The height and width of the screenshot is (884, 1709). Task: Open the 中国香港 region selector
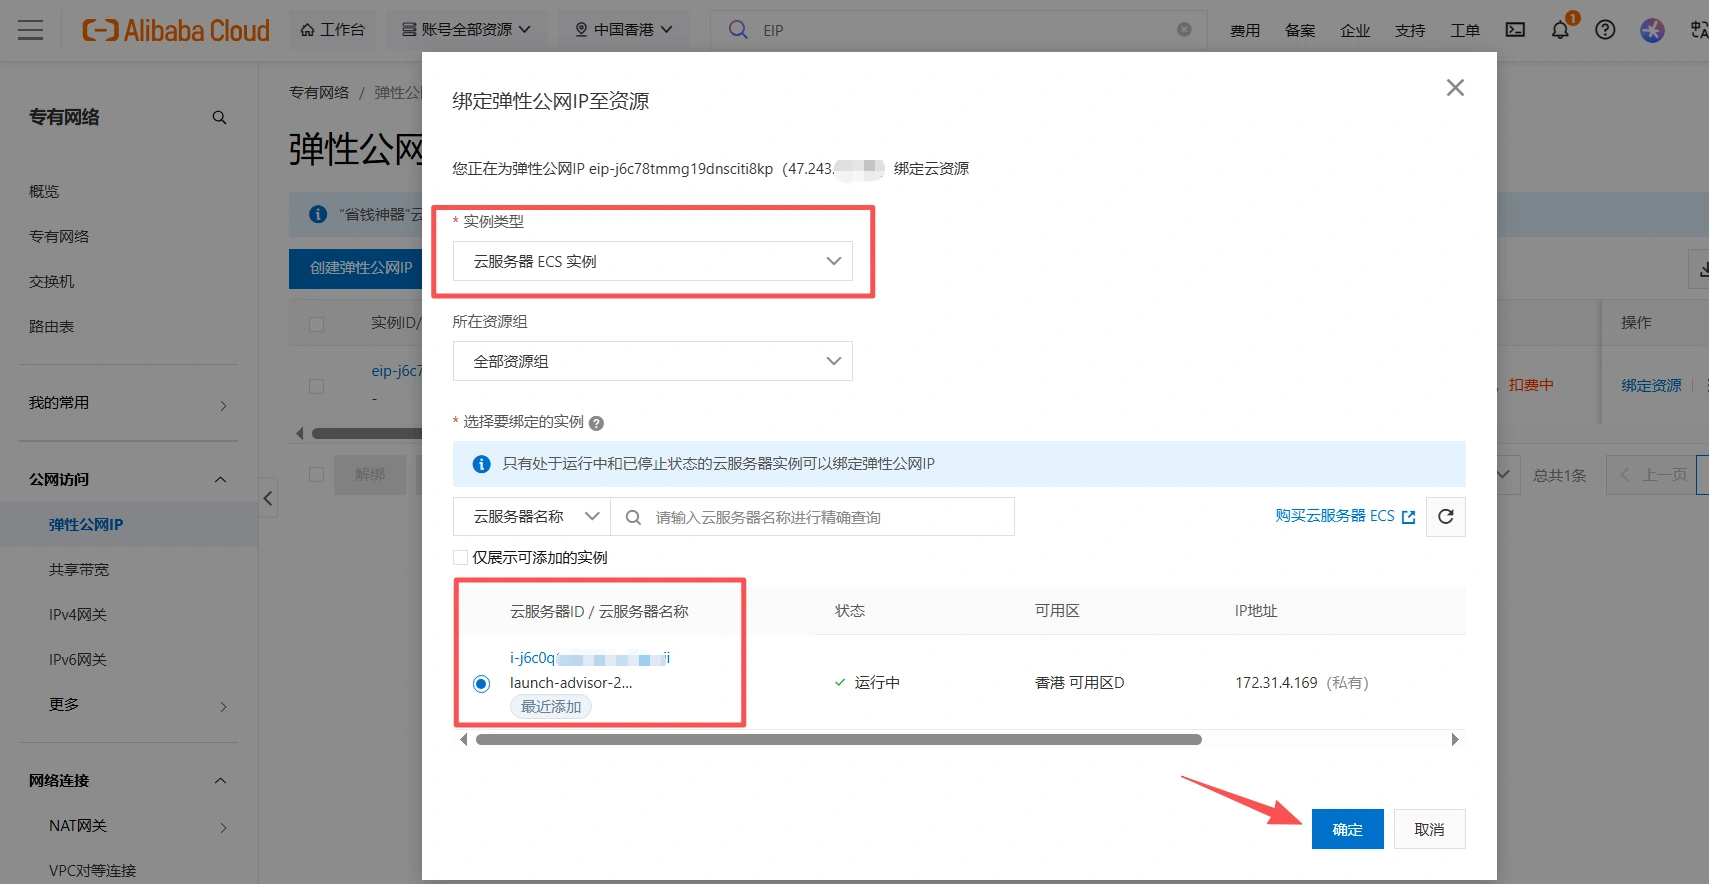624,30
